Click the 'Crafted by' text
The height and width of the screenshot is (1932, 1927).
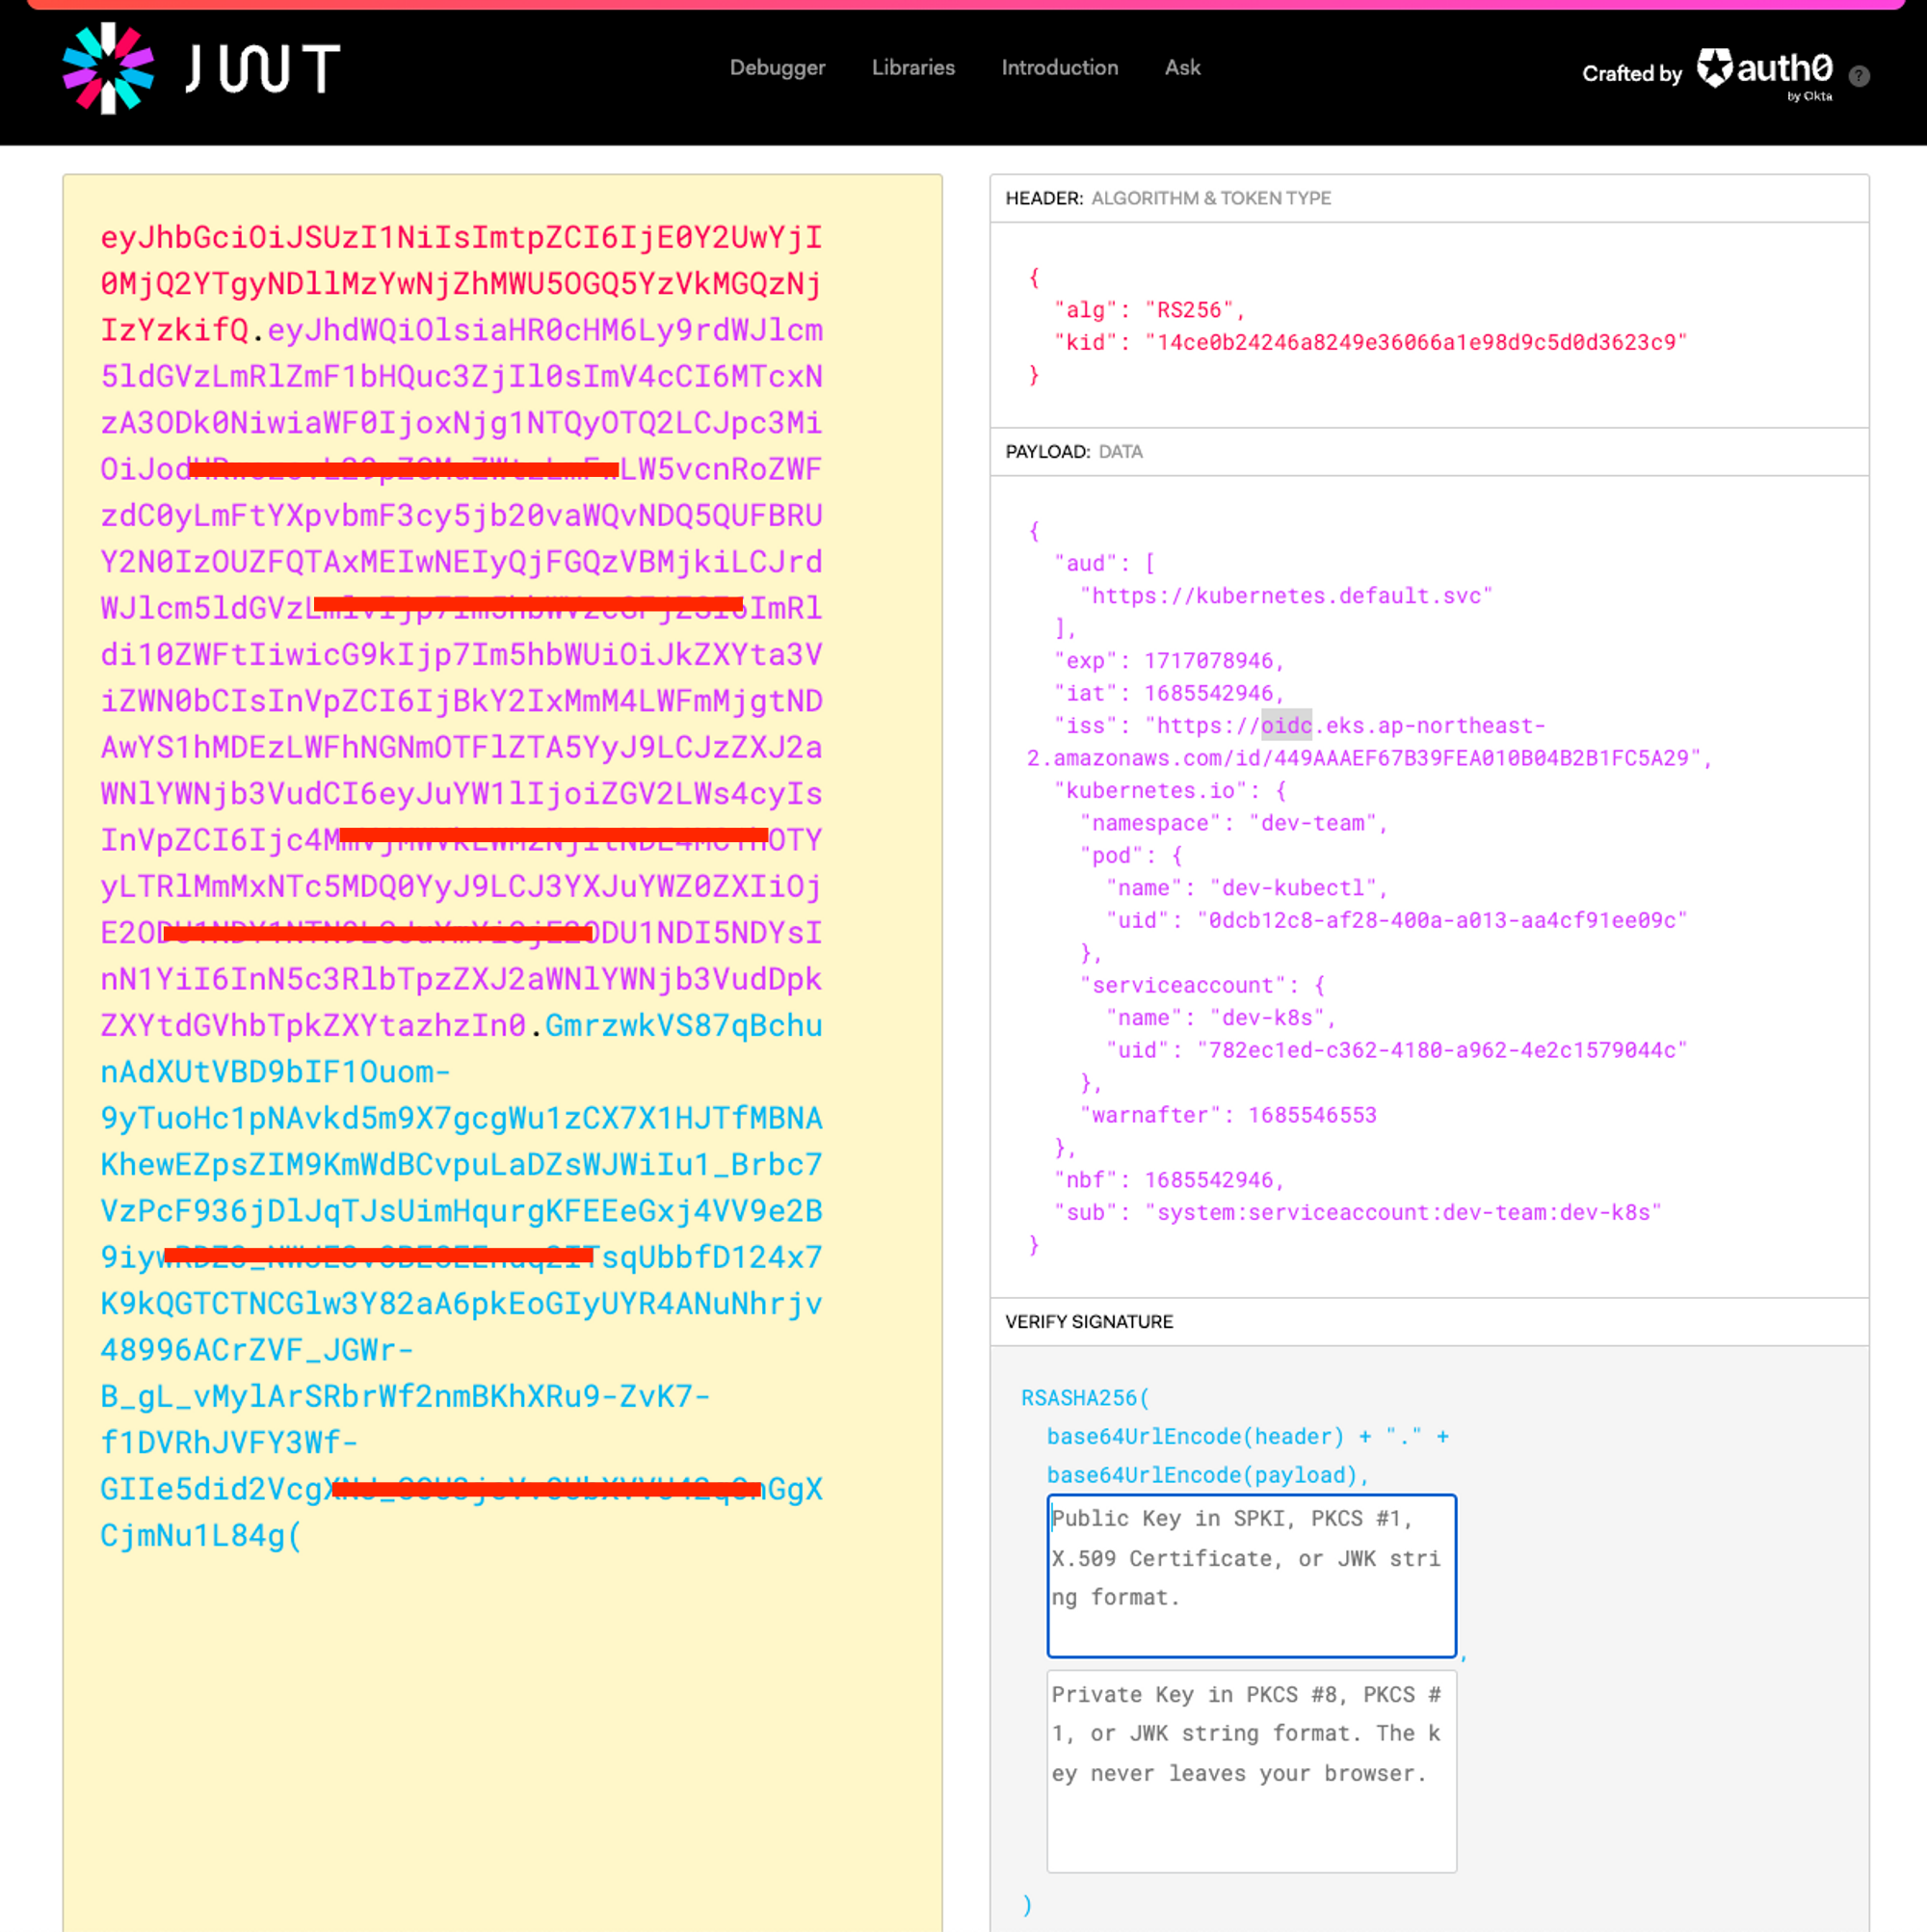tap(1631, 74)
